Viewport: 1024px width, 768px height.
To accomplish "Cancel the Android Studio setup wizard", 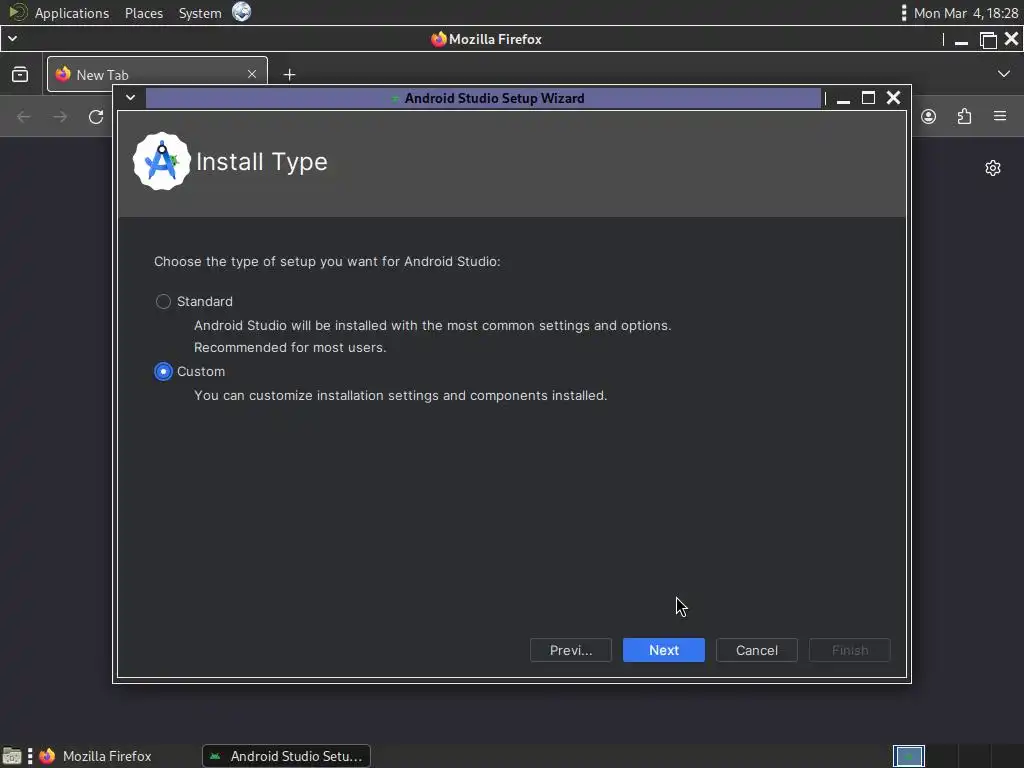I will pos(756,650).
